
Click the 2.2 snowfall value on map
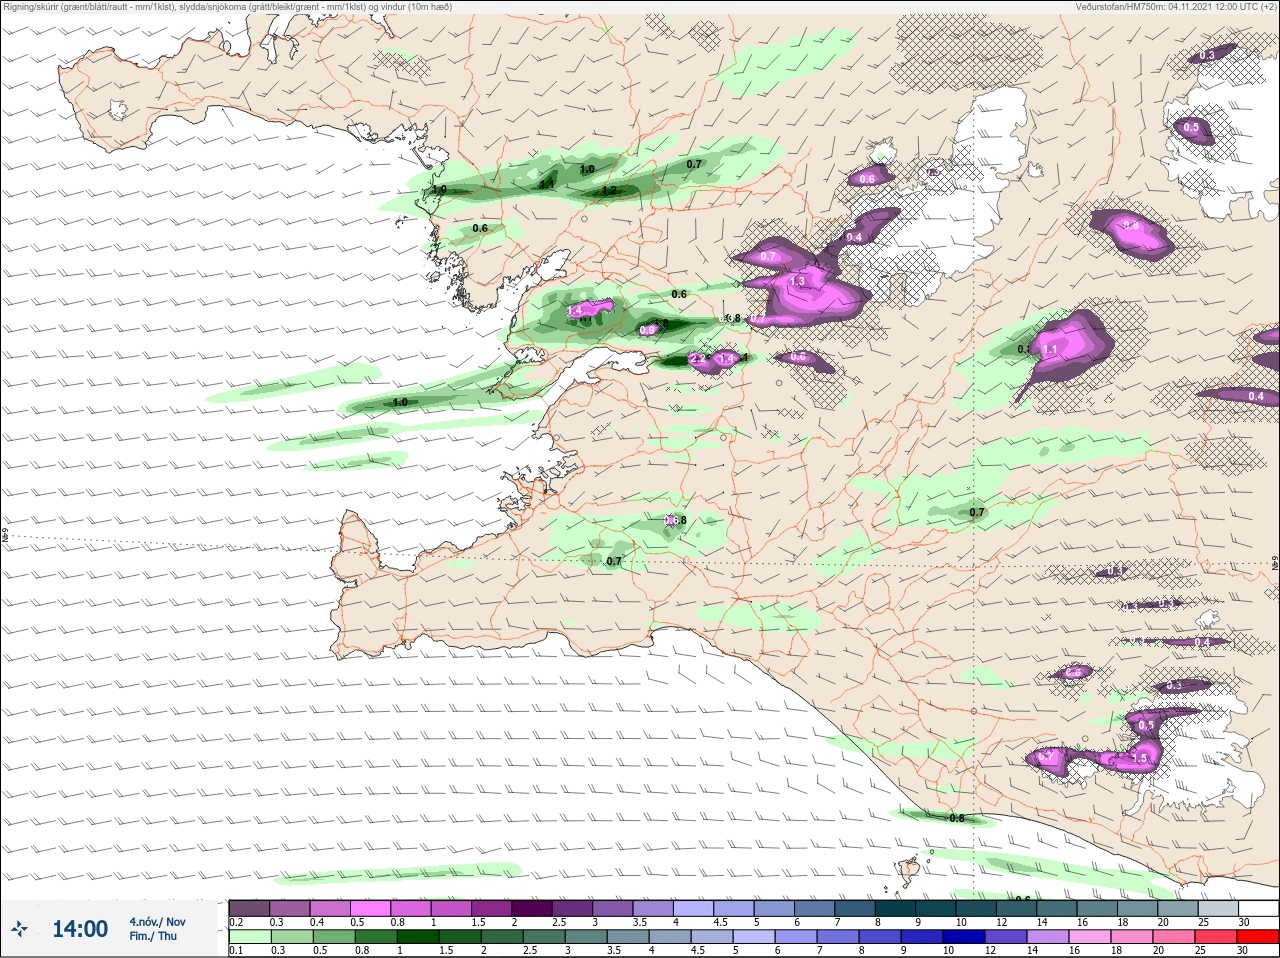coord(698,358)
